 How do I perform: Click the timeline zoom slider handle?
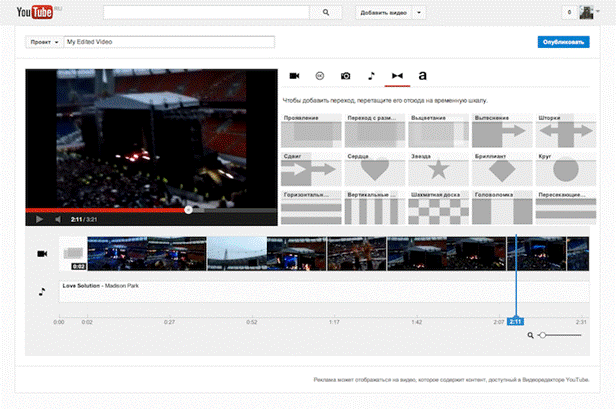coord(543,335)
